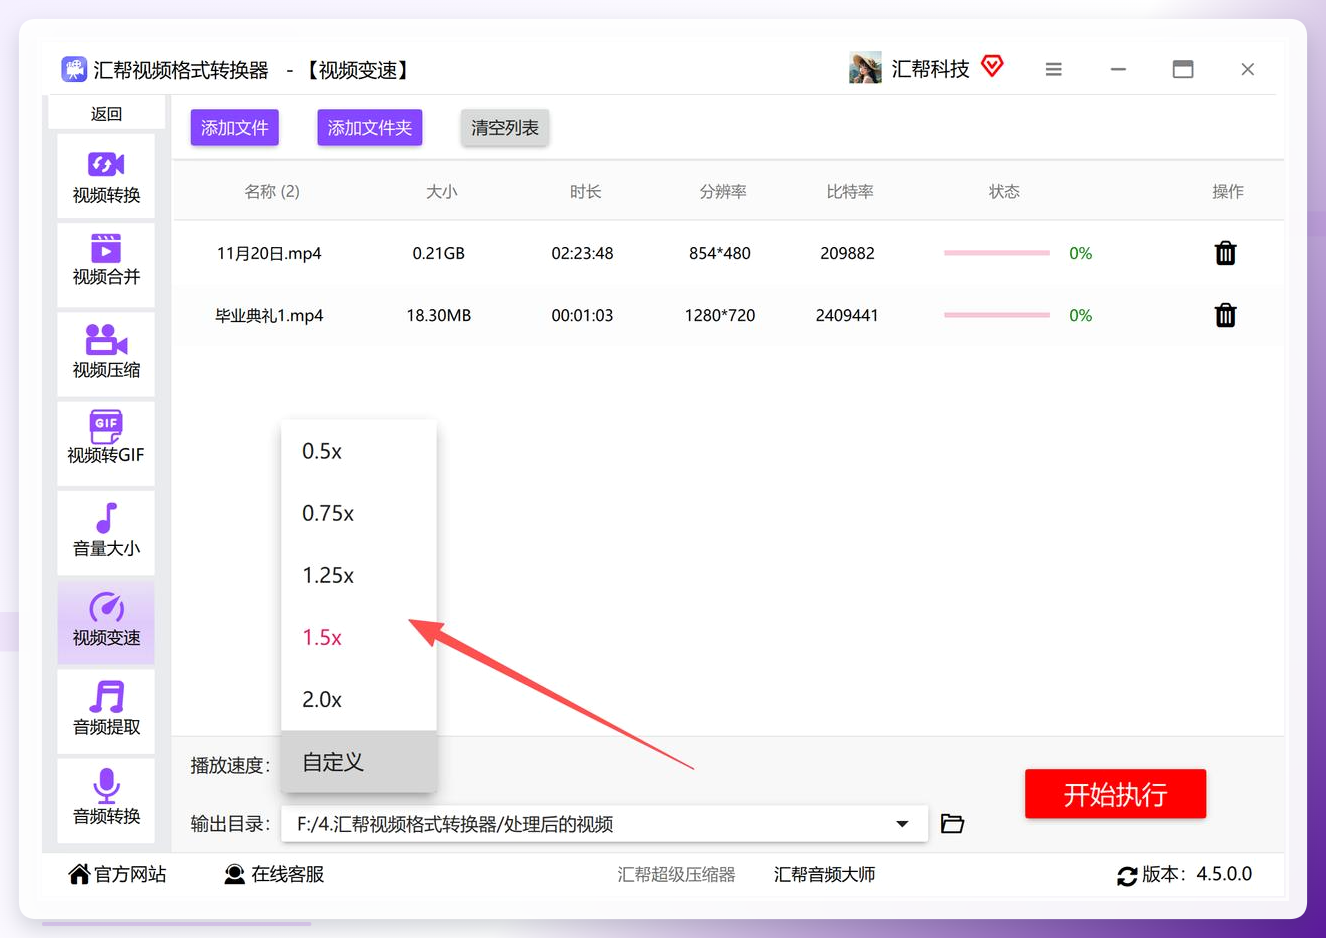Click the progress bar for 毕业典礼1.mp4
The width and height of the screenshot is (1326, 938).
coord(997,315)
